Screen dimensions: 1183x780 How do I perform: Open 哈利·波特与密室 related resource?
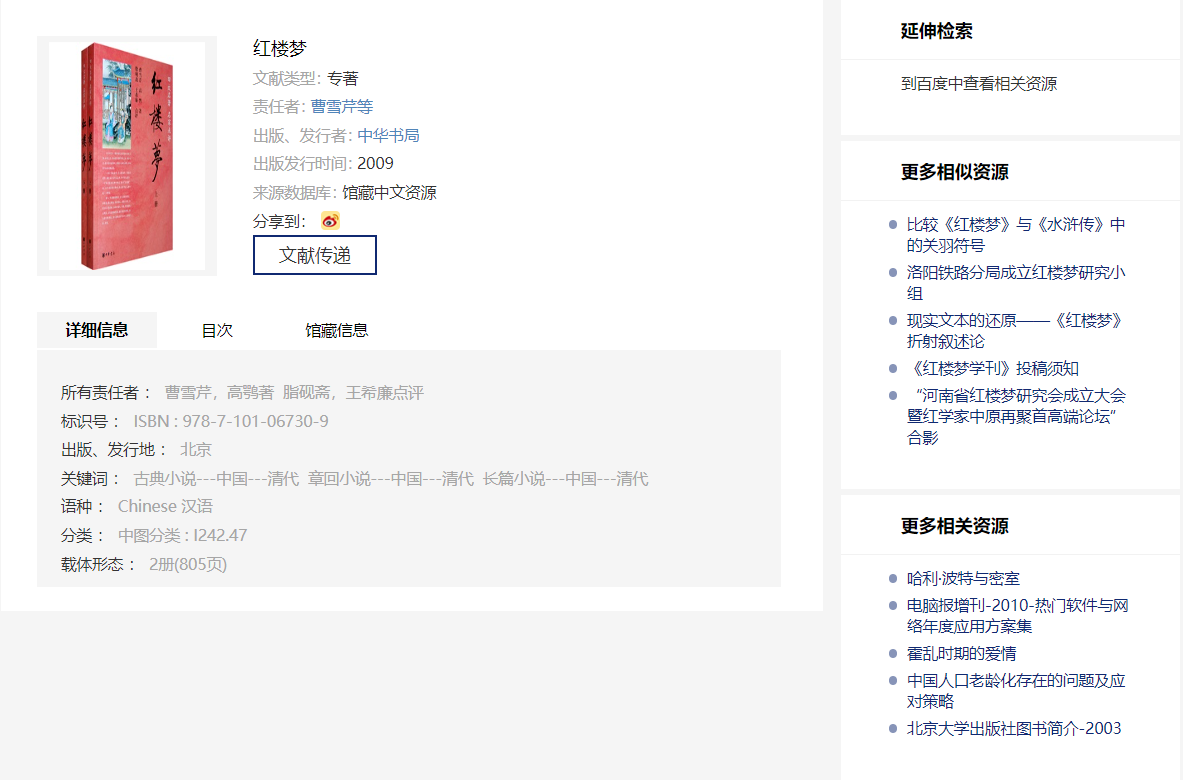pos(963,578)
